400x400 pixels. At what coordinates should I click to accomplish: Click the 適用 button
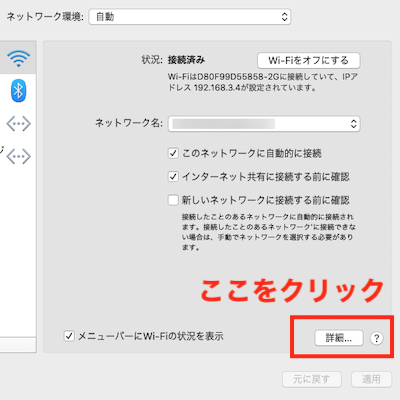coord(371,379)
